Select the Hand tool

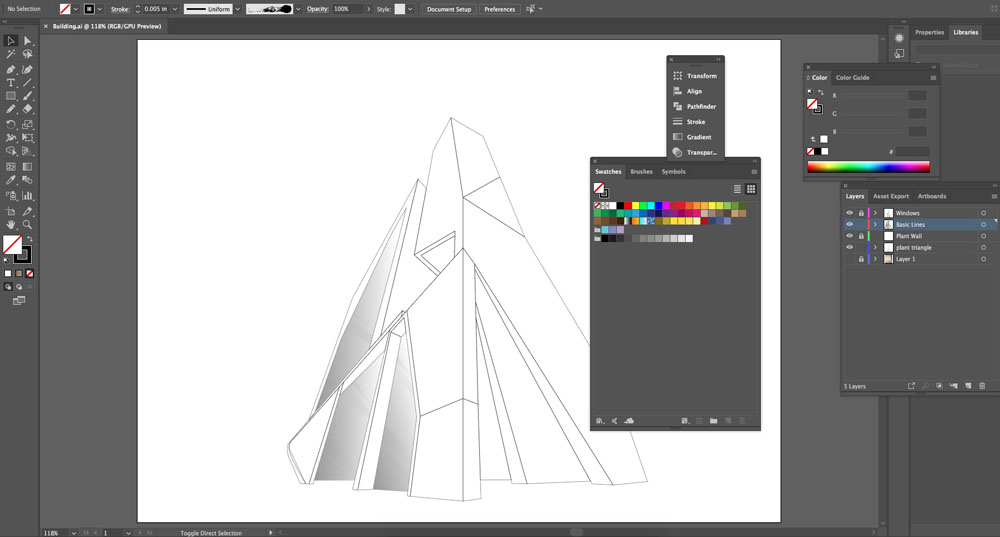point(11,224)
